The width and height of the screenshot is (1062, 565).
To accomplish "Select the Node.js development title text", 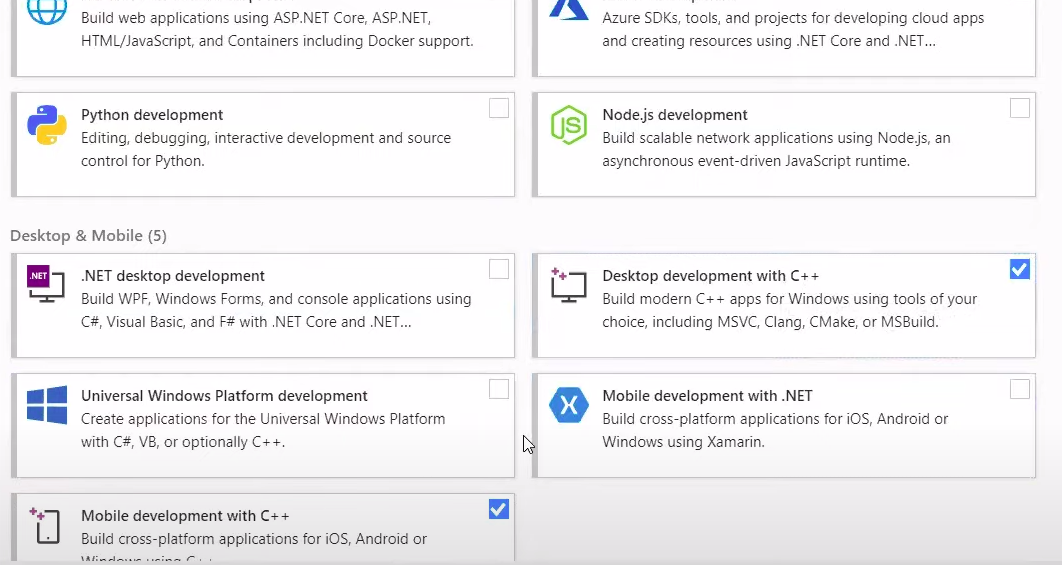I will click(x=675, y=115).
